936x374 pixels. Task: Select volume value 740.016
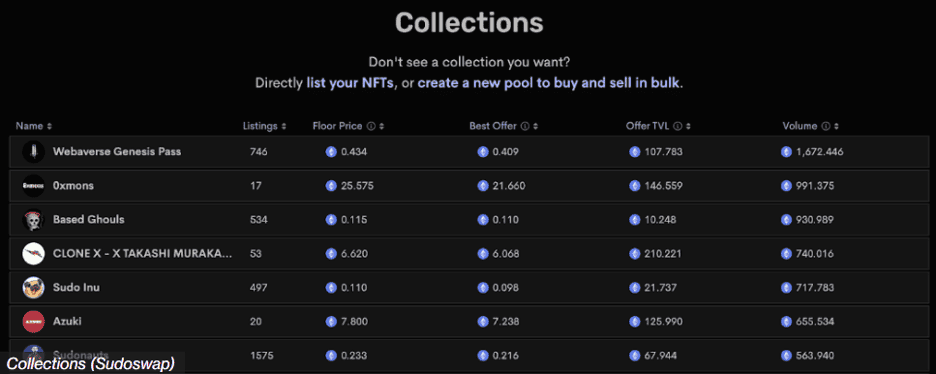815,254
